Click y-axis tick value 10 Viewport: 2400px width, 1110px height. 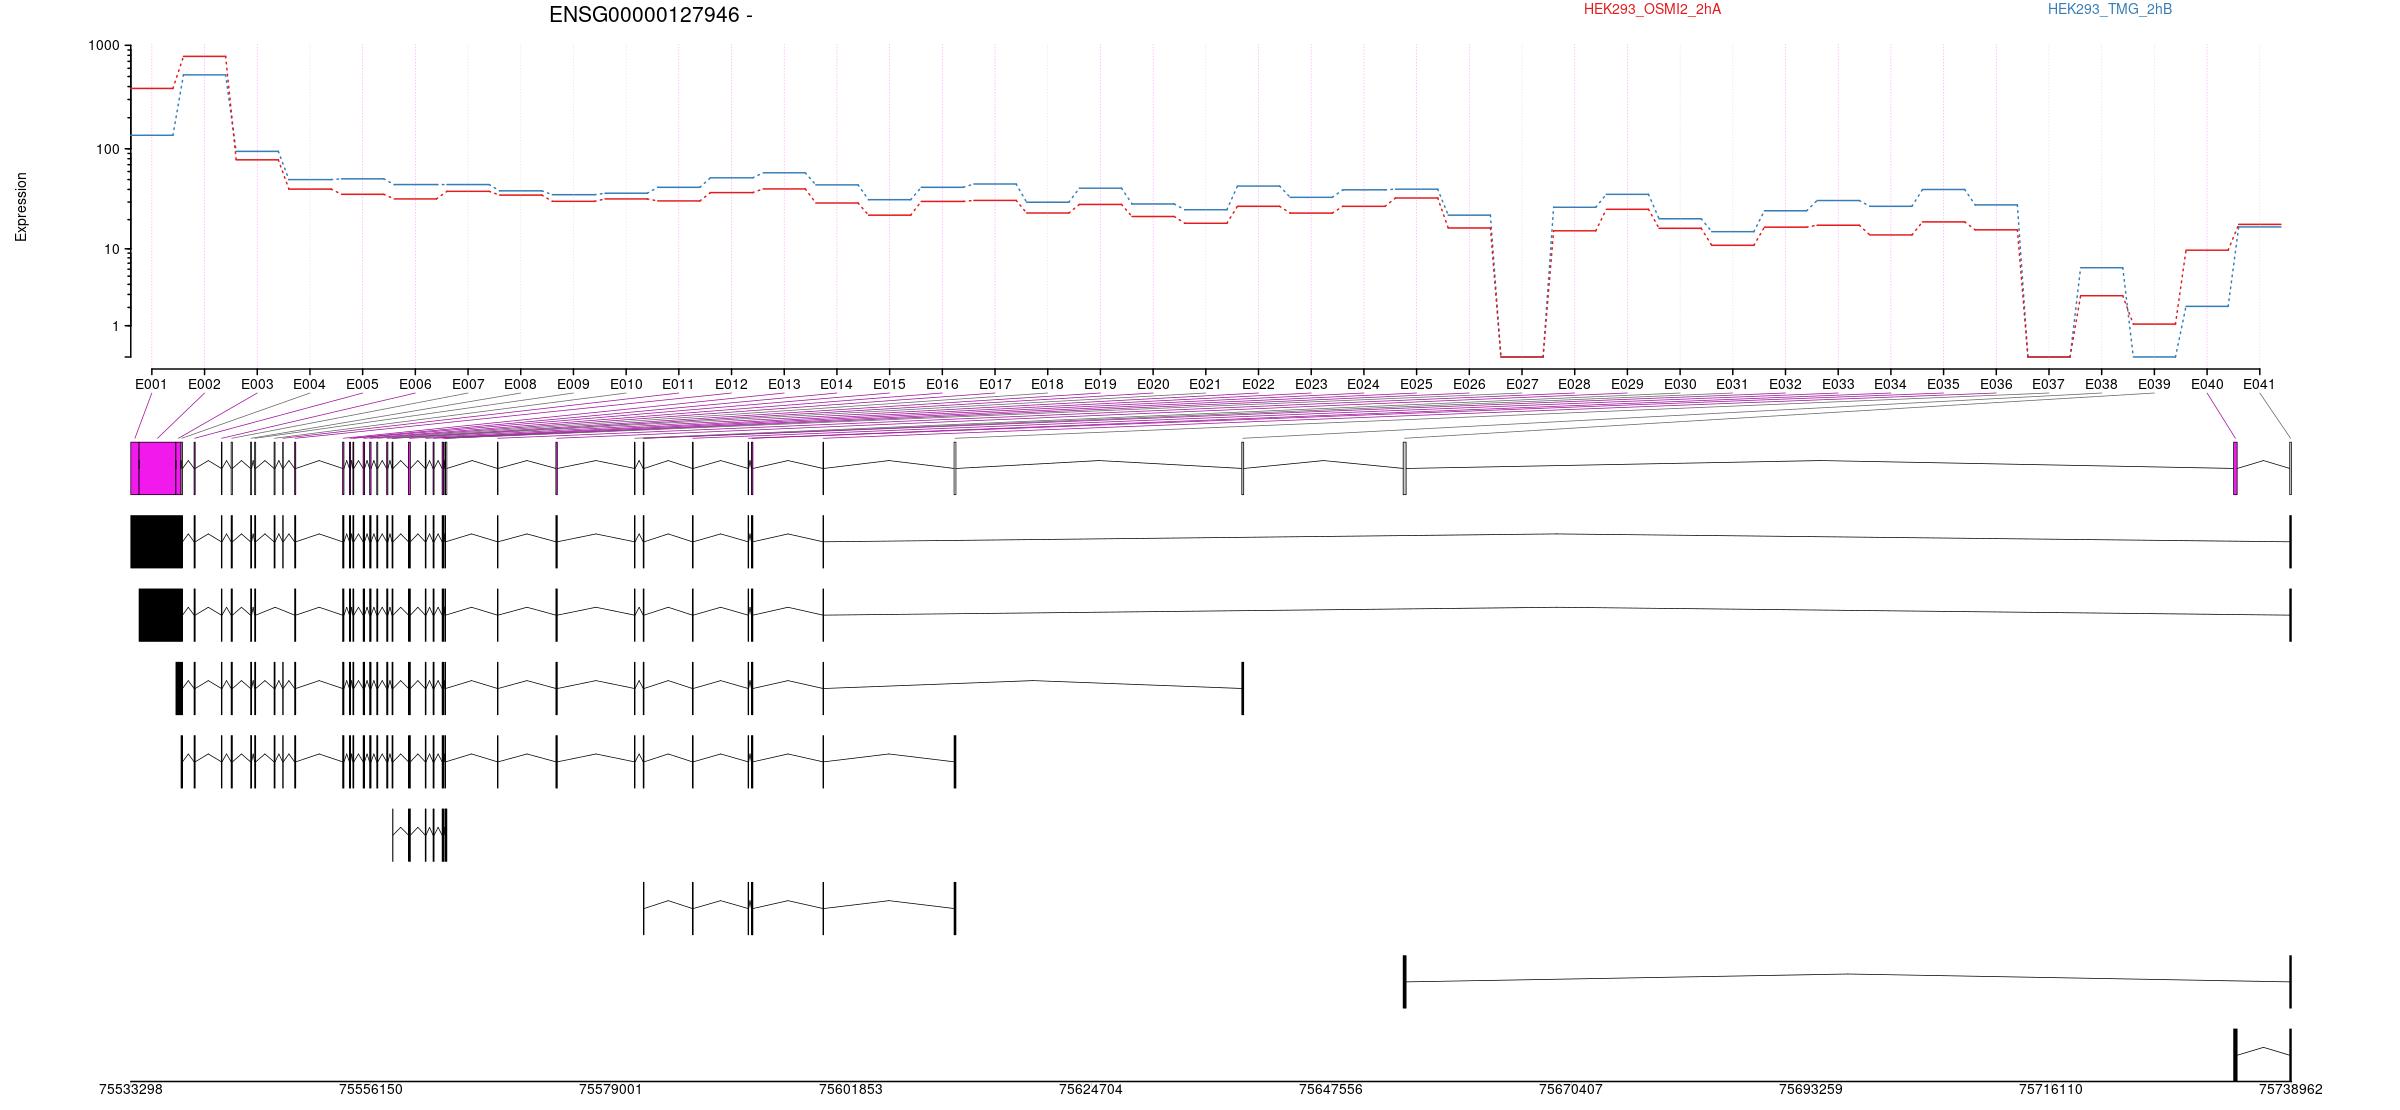tap(112, 249)
